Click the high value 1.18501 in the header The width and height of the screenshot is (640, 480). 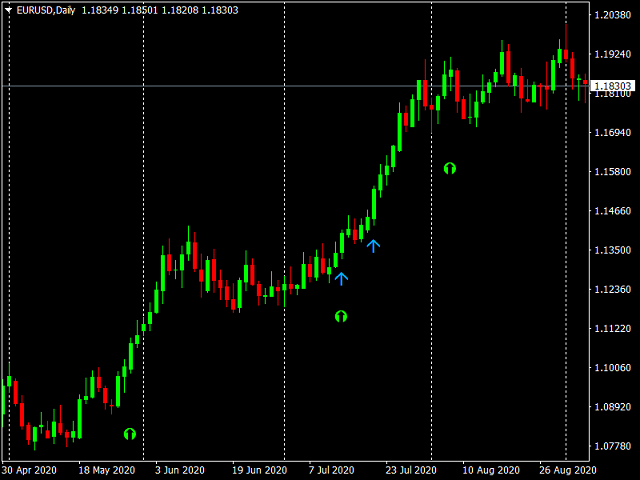pyautogui.click(x=140, y=10)
